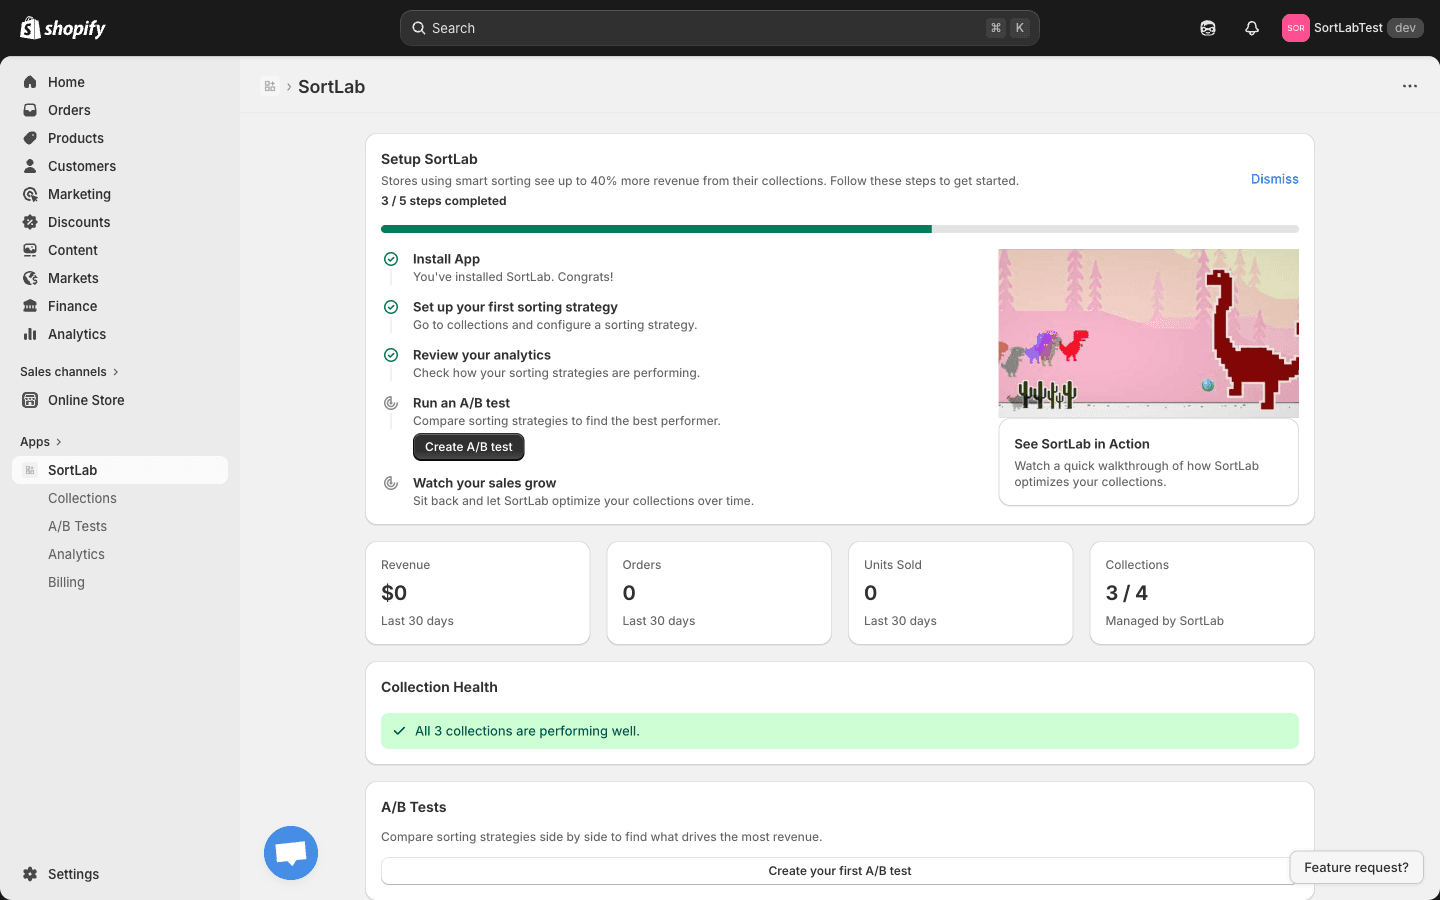Open the Orders page icon
This screenshot has width=1440, height=900.
pyautogui.click(x=30, y=110)
